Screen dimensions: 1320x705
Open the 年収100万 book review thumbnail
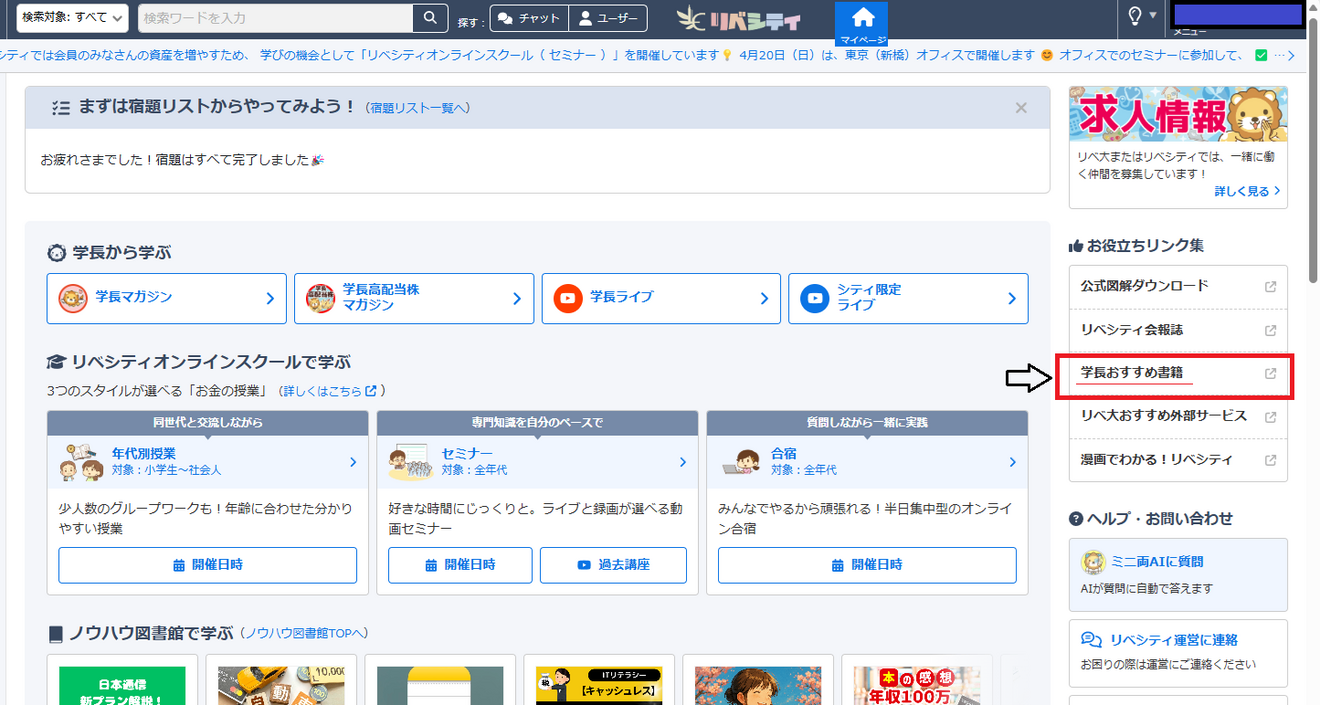pos(917,686)
